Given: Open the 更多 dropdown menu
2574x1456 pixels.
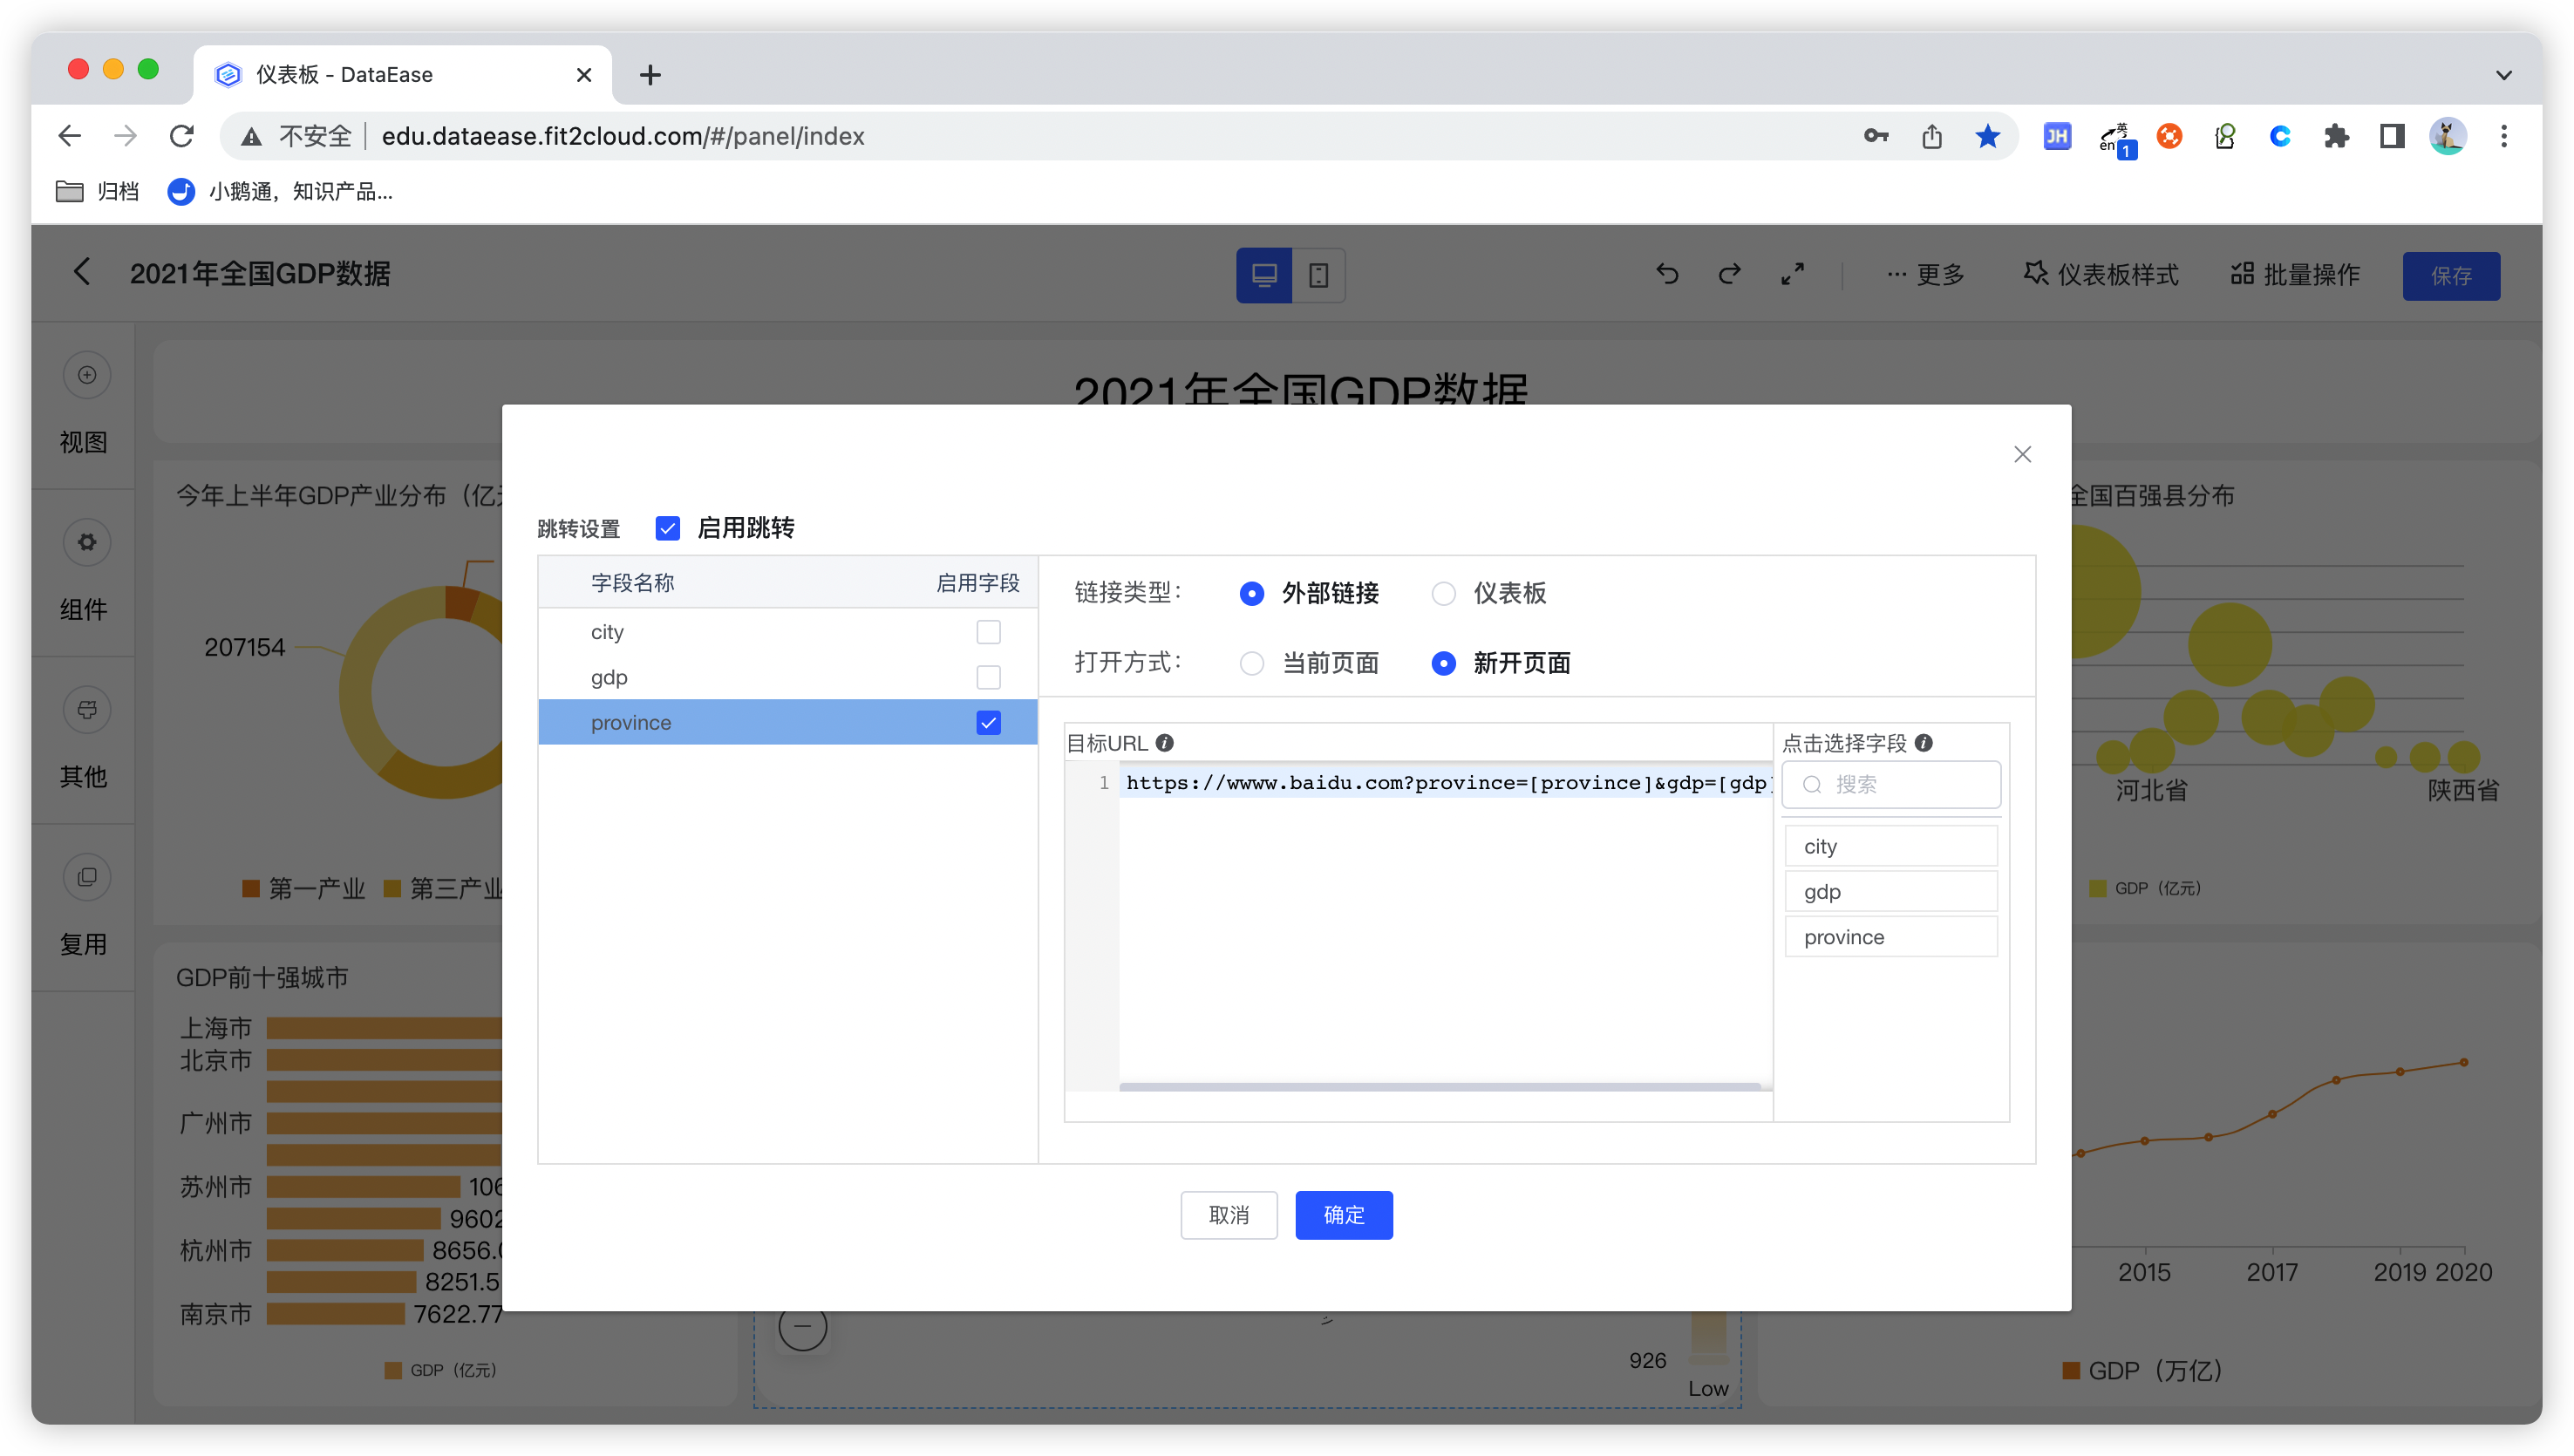Looking at the screenshot, I should pos(1925,275).
